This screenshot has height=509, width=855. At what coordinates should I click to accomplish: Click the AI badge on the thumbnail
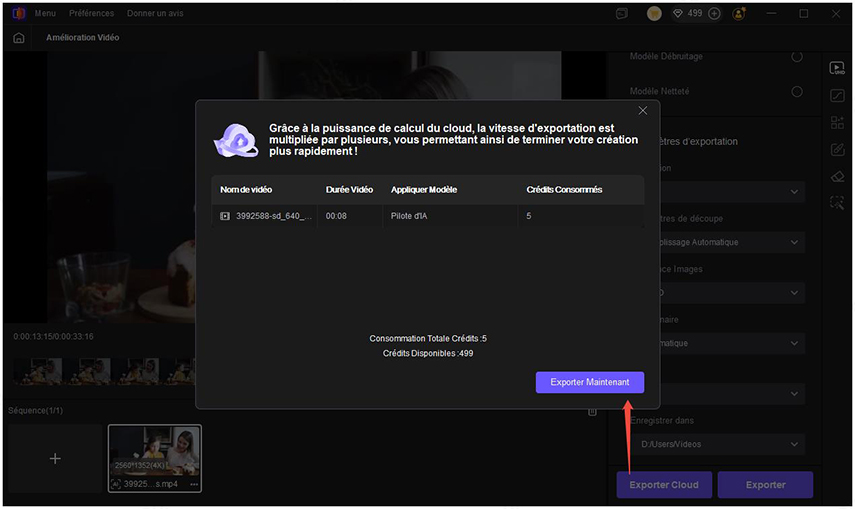coord(116,484)
